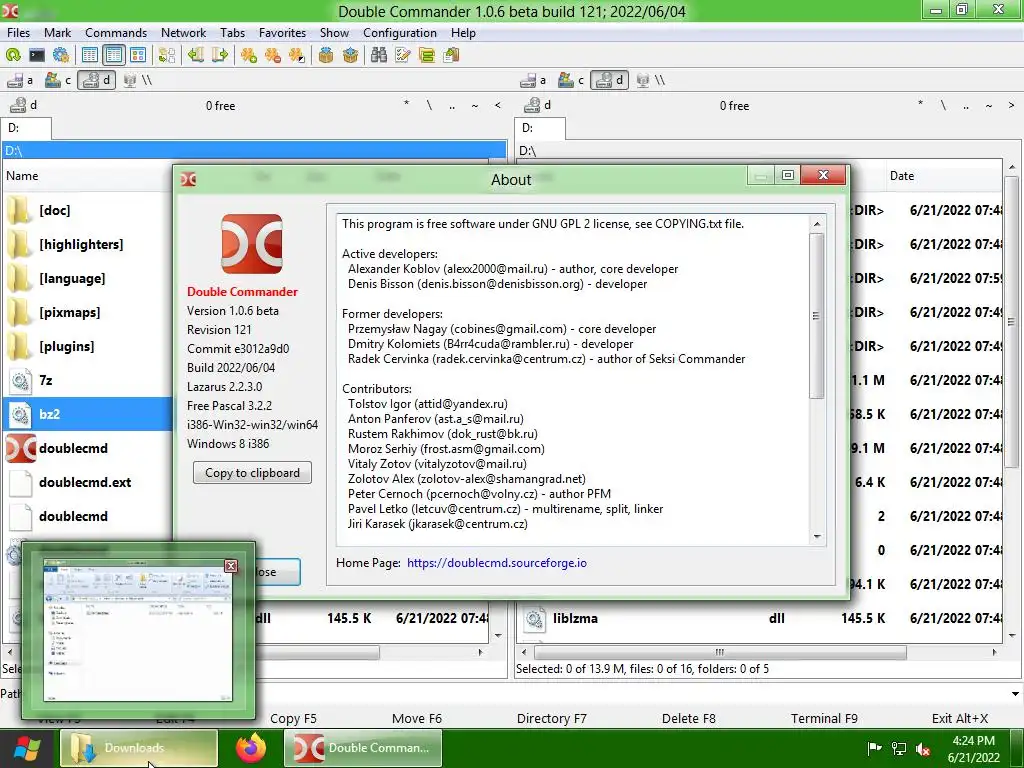Go to home directory in right panel
This screenshot has width=1024, height=768.
pos(989,105)
